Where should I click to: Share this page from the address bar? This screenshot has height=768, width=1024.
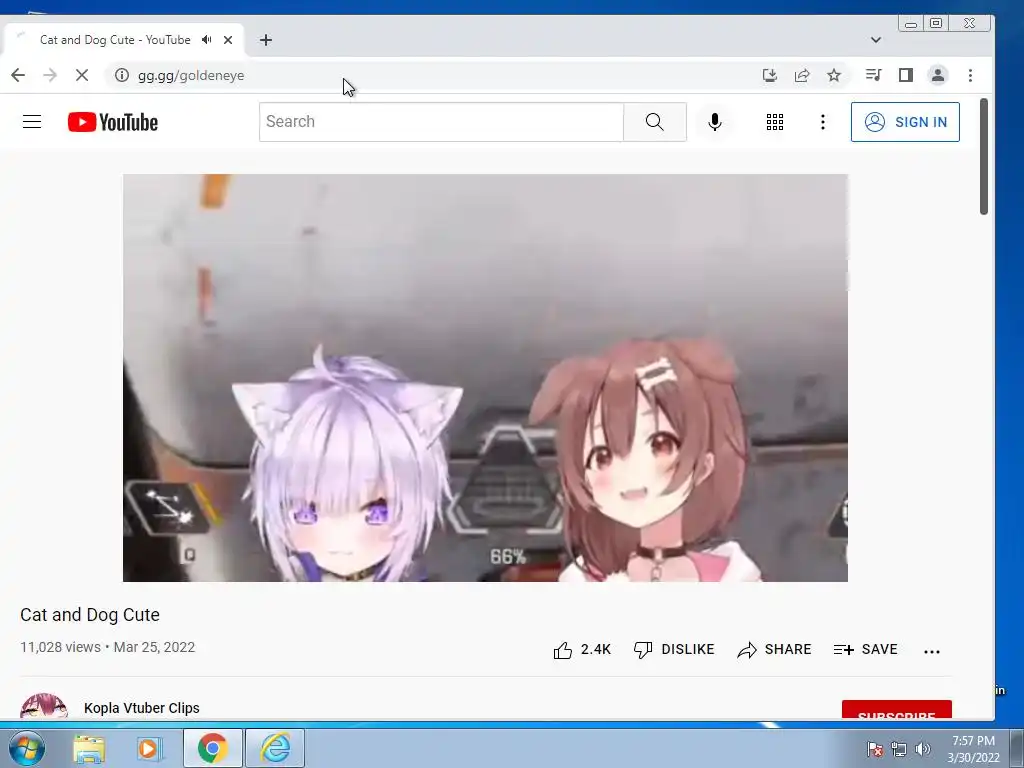tap(802, 75)
